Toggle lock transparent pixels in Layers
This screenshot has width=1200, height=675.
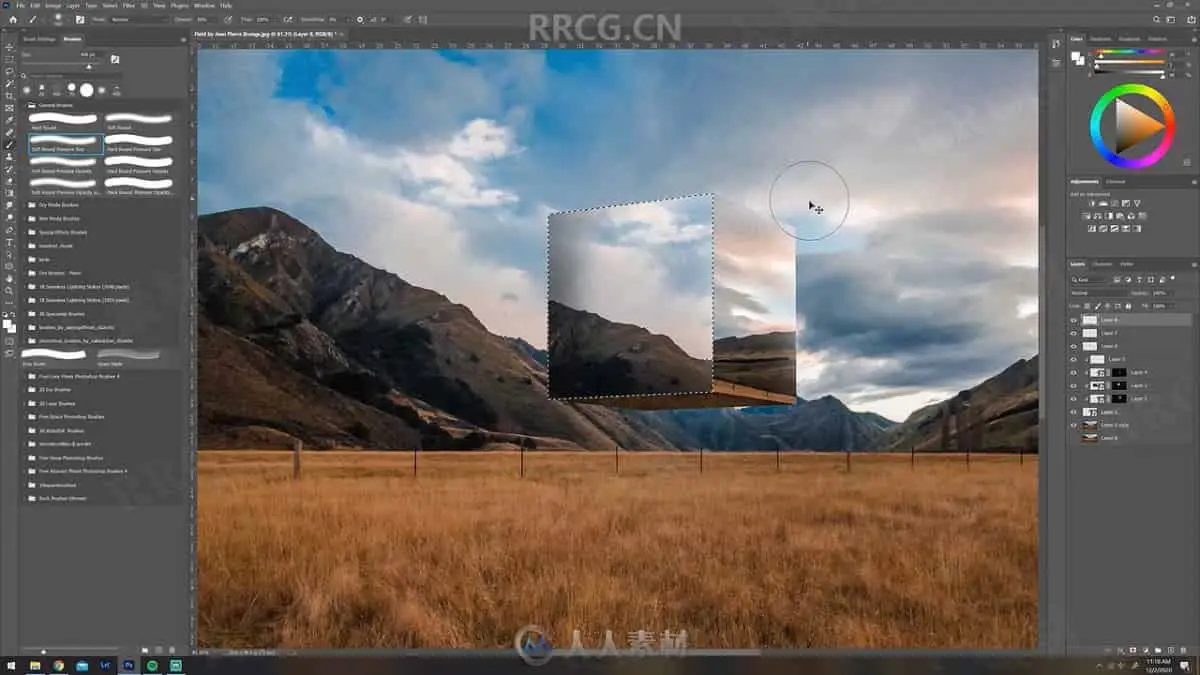1086,305
